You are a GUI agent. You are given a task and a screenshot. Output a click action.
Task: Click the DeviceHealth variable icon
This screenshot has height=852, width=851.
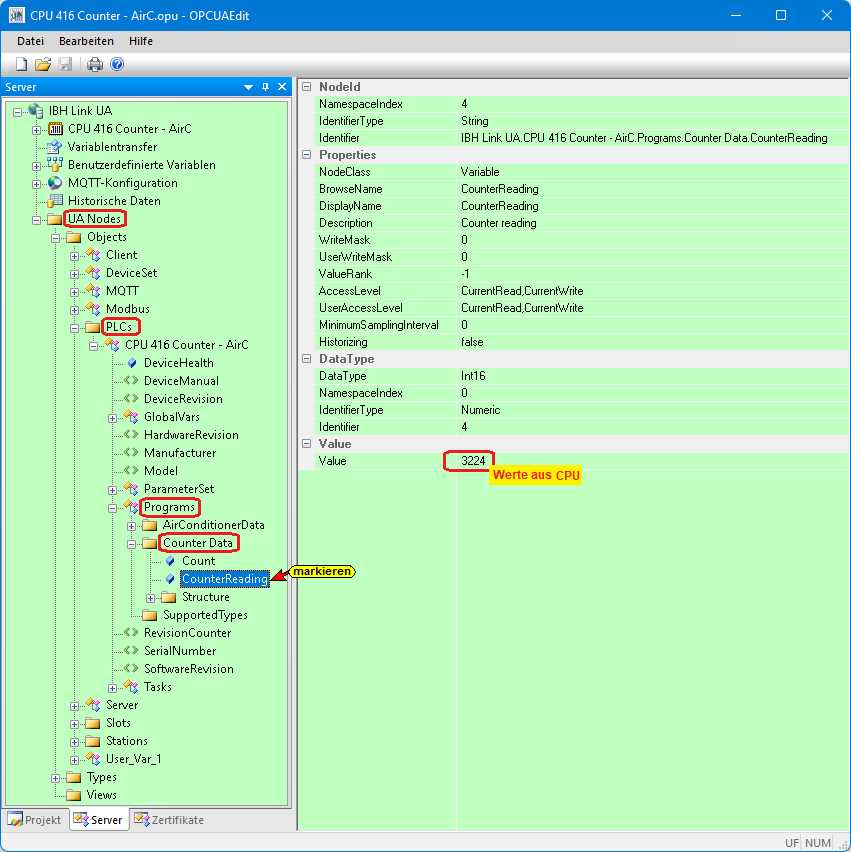tap(132, 363)
